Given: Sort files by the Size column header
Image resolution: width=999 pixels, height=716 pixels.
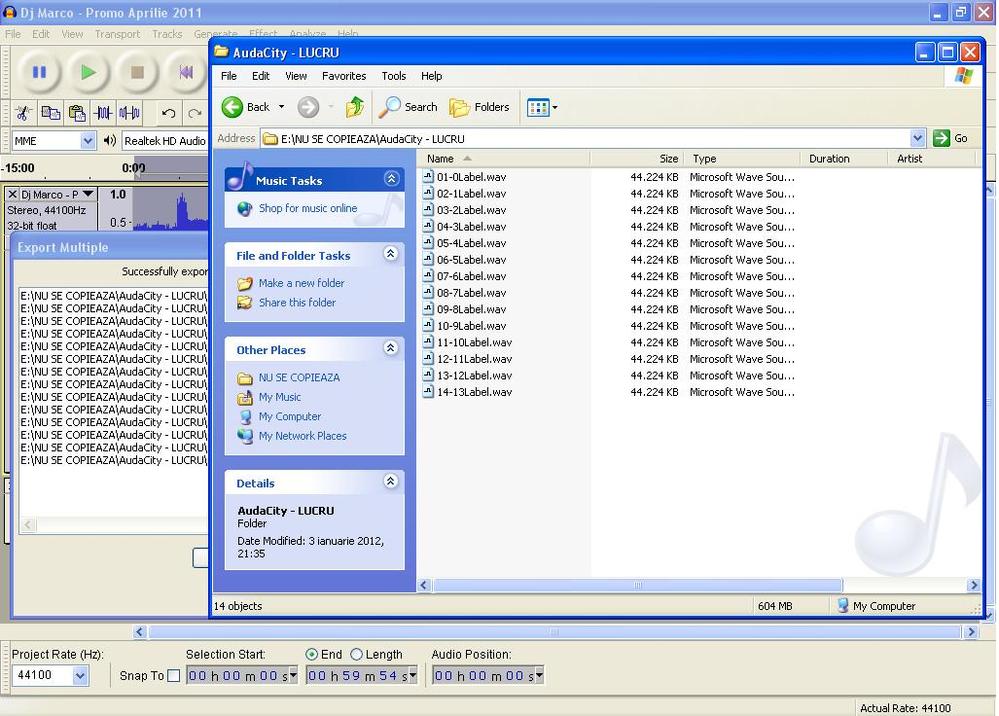Looking at the screenshot, I should 636,159.
